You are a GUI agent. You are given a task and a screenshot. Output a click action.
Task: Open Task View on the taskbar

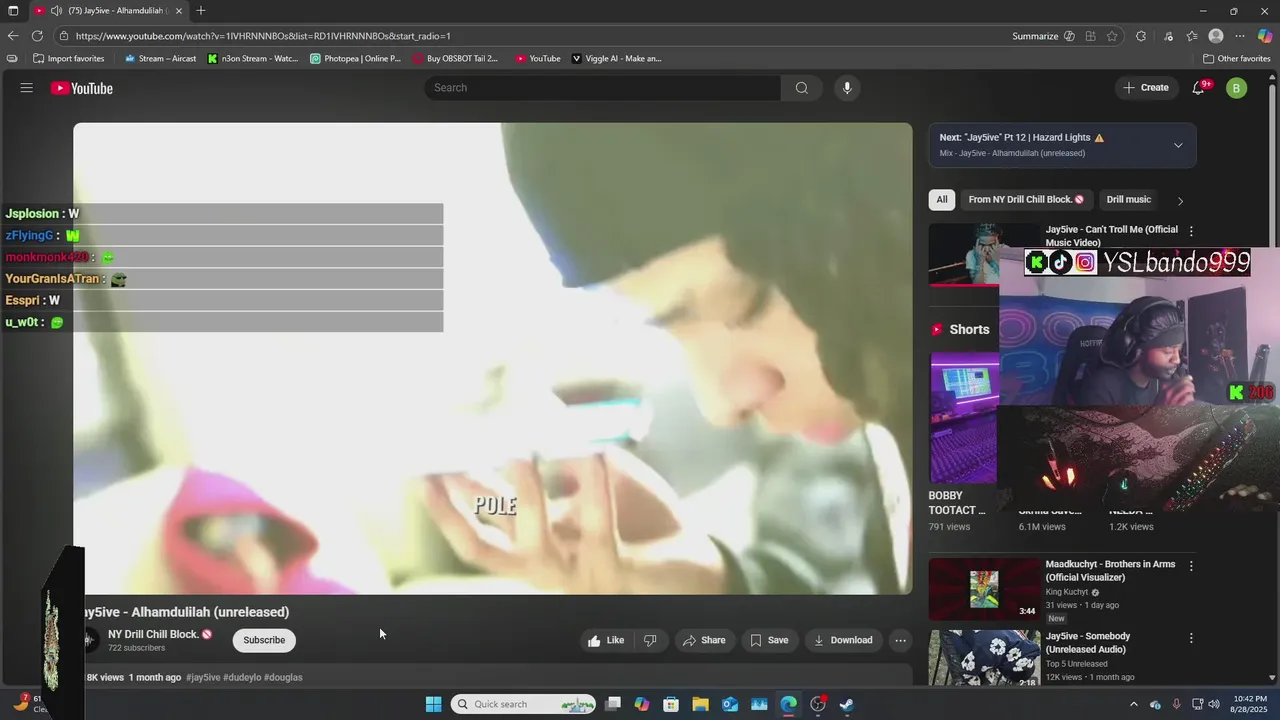pyautogui.click(x=613, y=704)
